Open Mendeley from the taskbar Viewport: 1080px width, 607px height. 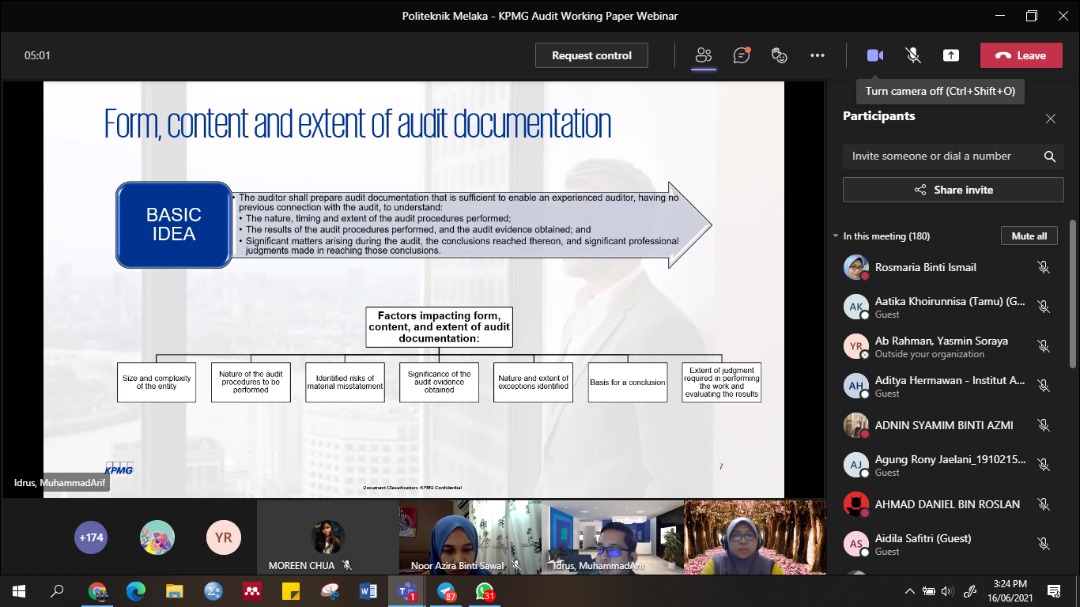pyautogui.click(x=251, y=591)
